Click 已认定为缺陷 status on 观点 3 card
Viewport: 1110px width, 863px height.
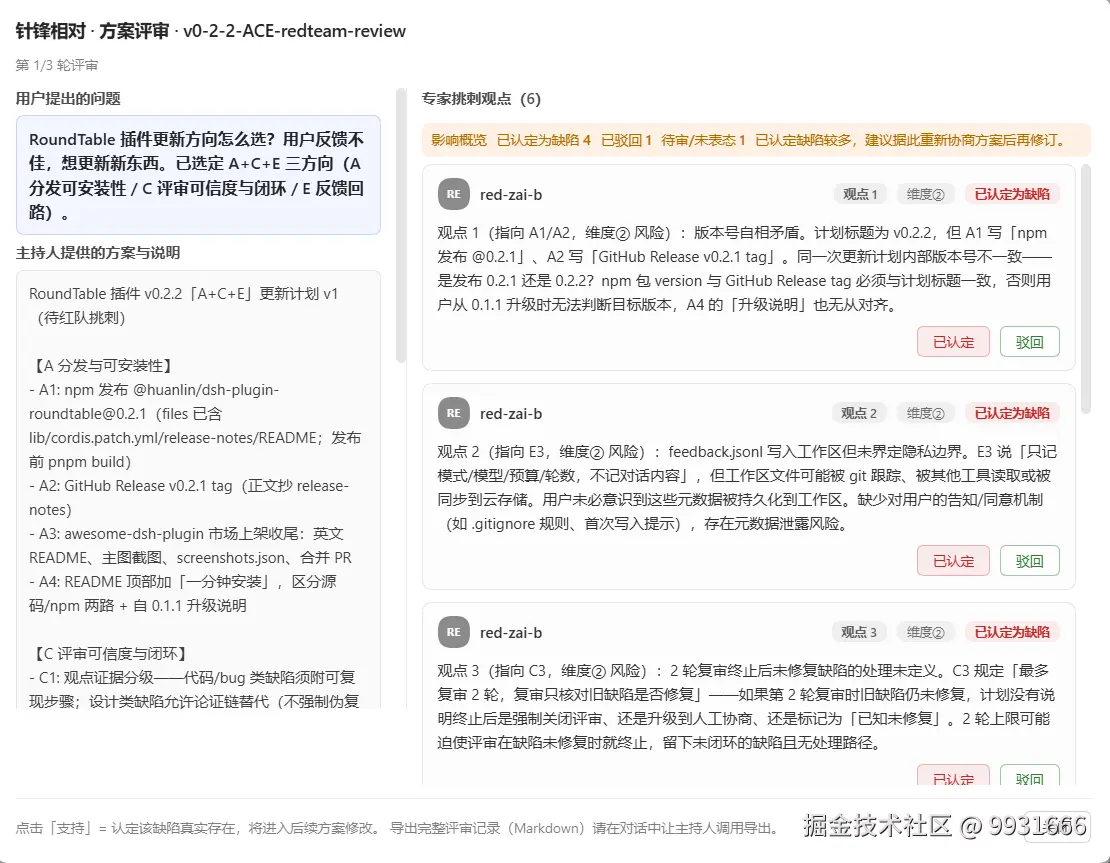click(1012, 632)
